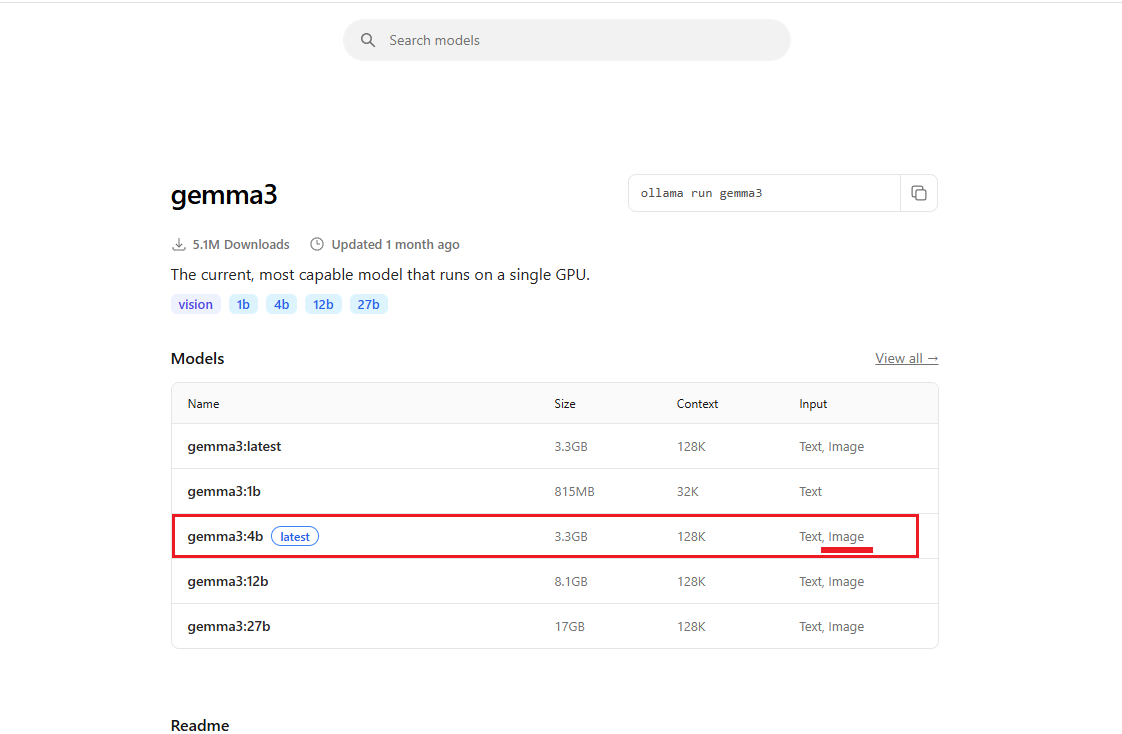Click the 815MB size cell

tap(575, 491)
